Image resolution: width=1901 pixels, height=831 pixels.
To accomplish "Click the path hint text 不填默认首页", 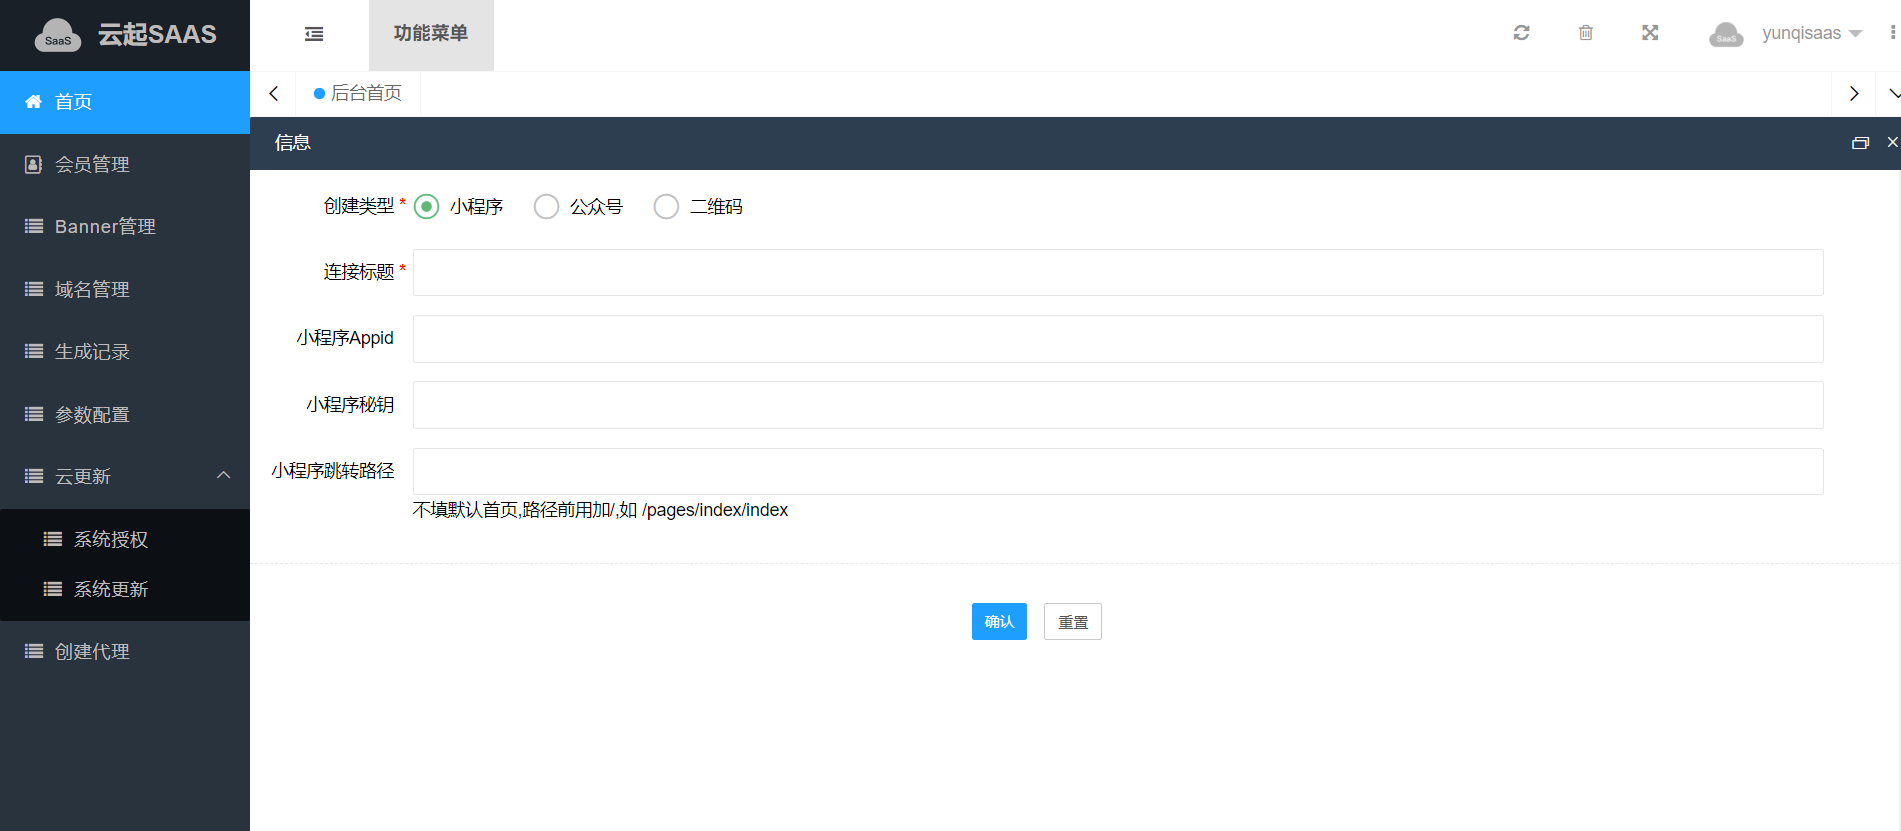I will 600,510.
